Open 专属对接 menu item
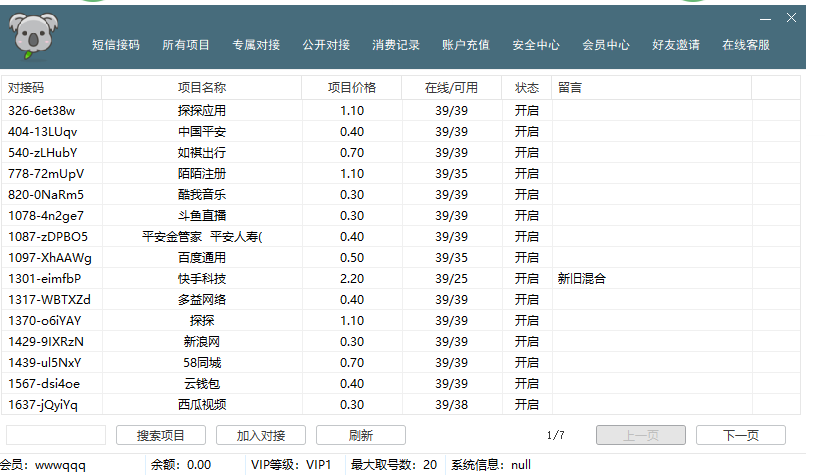825x475 pixels. point(256,45)
